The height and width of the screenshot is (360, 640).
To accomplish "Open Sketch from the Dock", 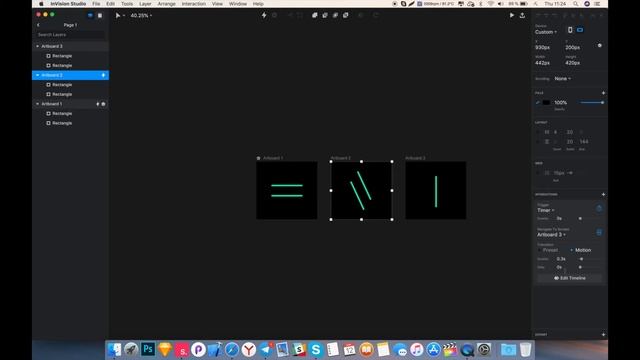I will coord(165,349).
